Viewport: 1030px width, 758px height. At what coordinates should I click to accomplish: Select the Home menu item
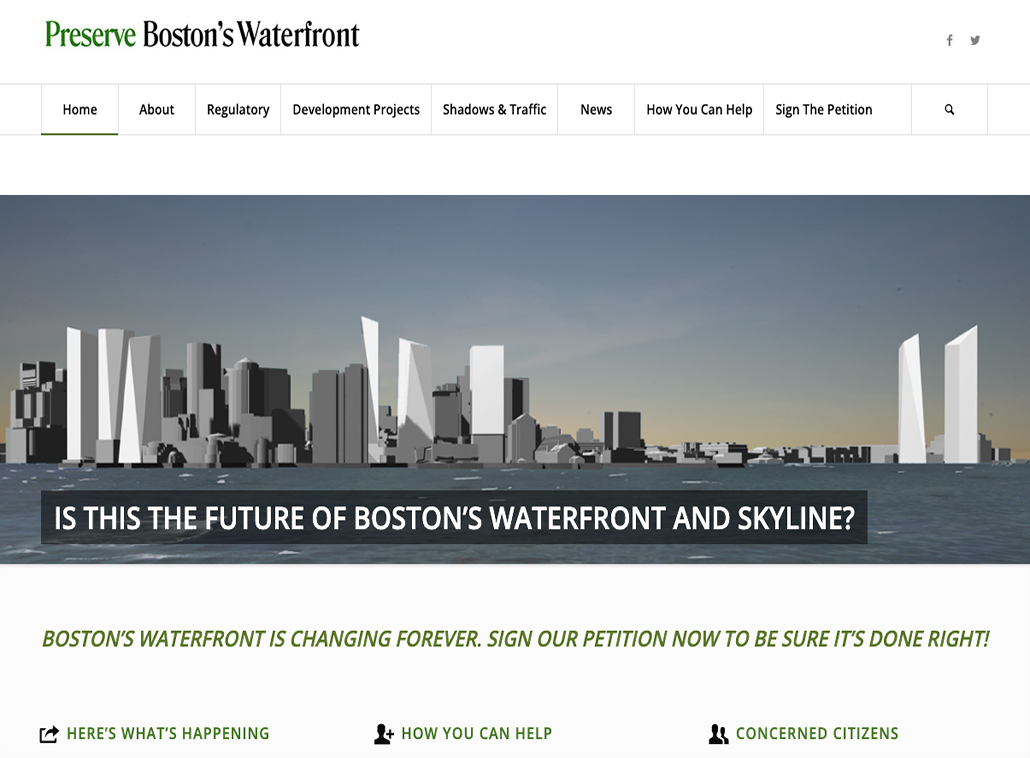[x=80, y=110]
